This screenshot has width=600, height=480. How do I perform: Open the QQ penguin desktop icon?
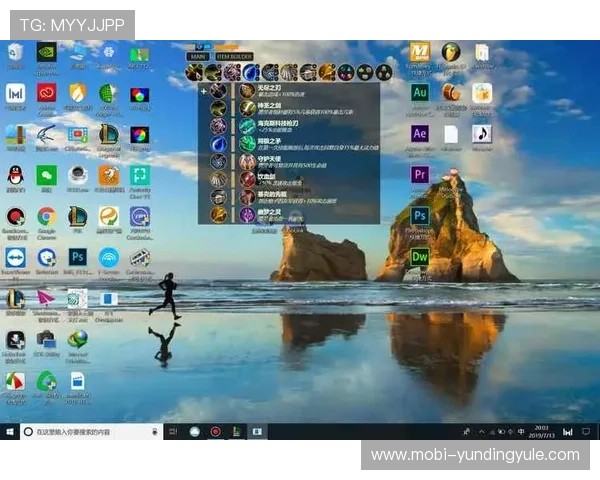[15, 176]
